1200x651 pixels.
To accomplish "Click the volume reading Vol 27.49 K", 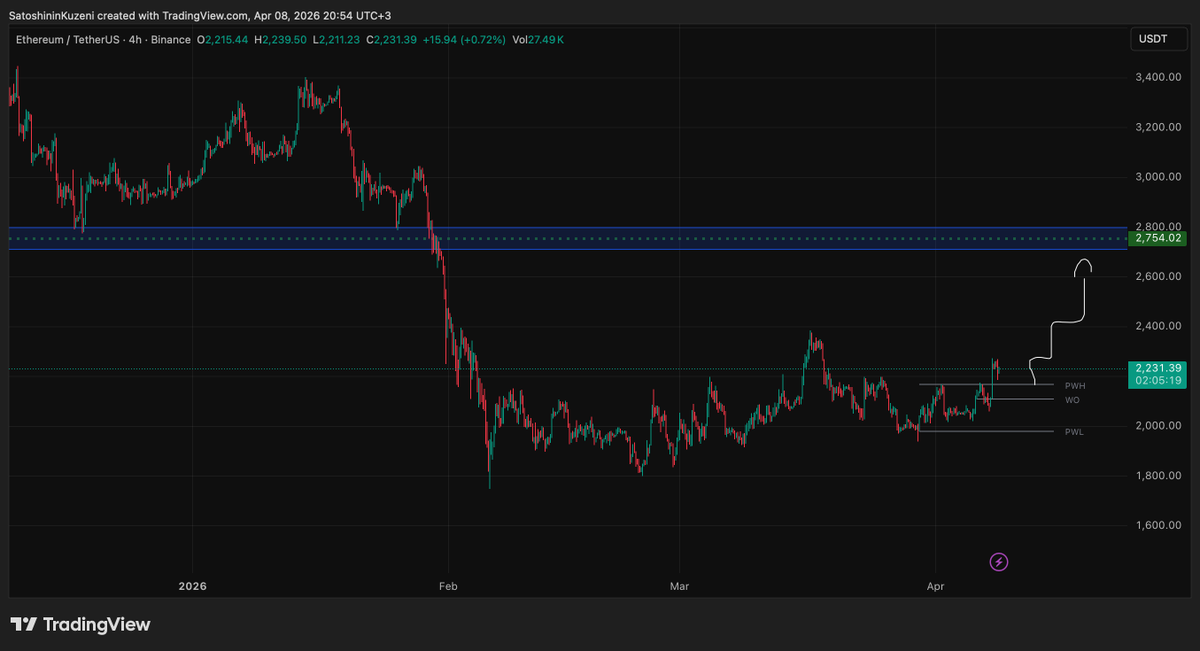I will tap(540, 39).
